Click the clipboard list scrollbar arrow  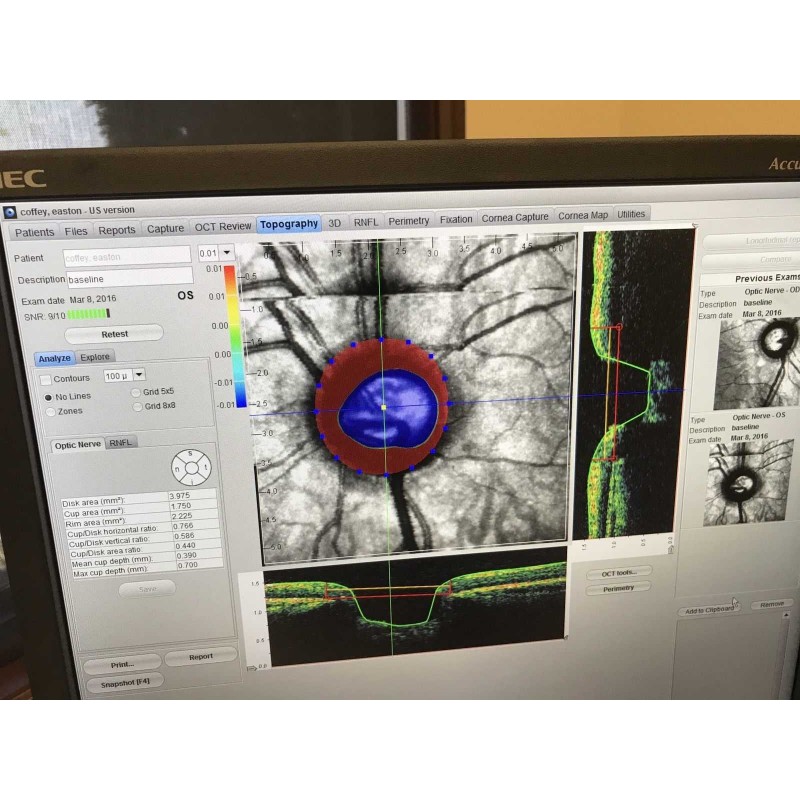point(786,616)
